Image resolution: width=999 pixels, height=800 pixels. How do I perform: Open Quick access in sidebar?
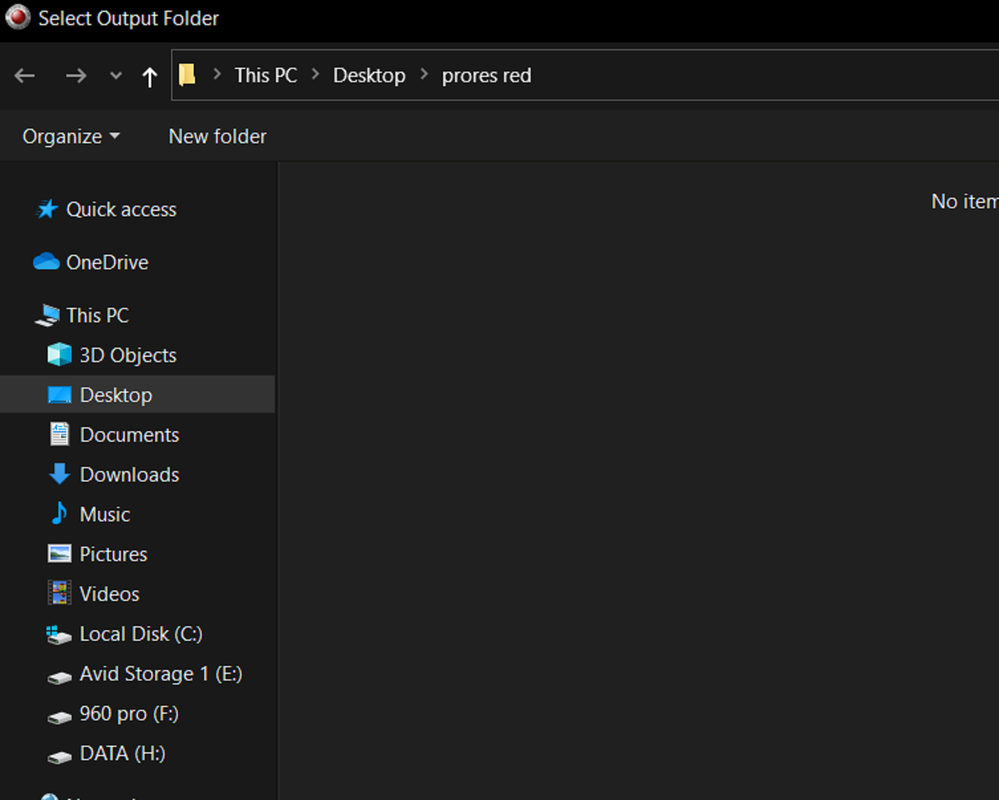[121, 210]
